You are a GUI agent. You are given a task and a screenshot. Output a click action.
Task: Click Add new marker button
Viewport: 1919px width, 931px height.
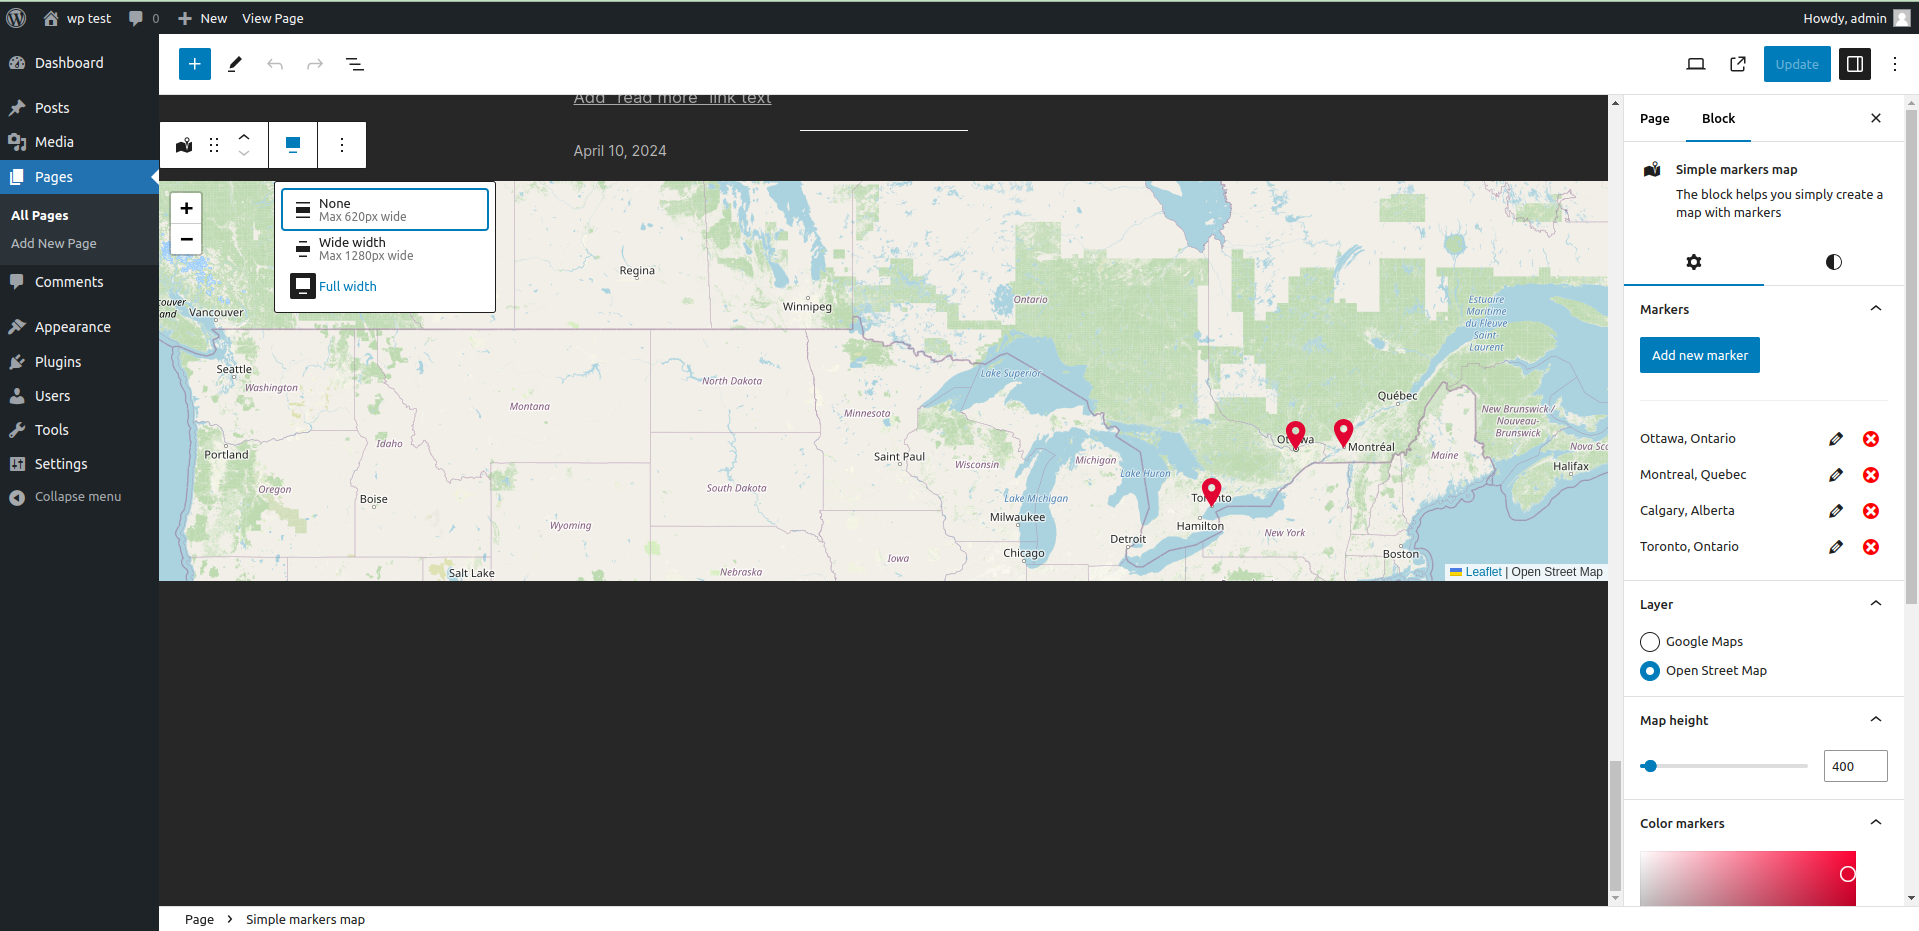(1700, 355)
